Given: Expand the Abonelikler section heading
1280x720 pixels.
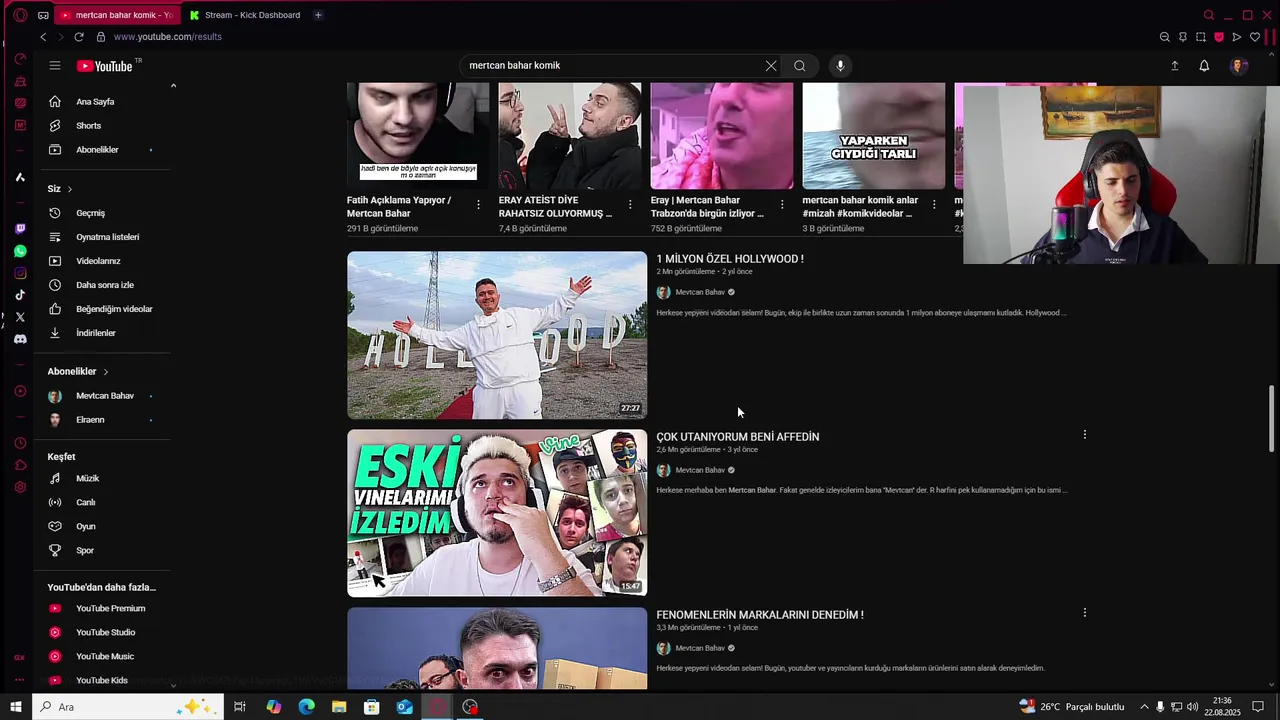Looking at the screenshot, I should pyautogui.click(x=78, y=372).
